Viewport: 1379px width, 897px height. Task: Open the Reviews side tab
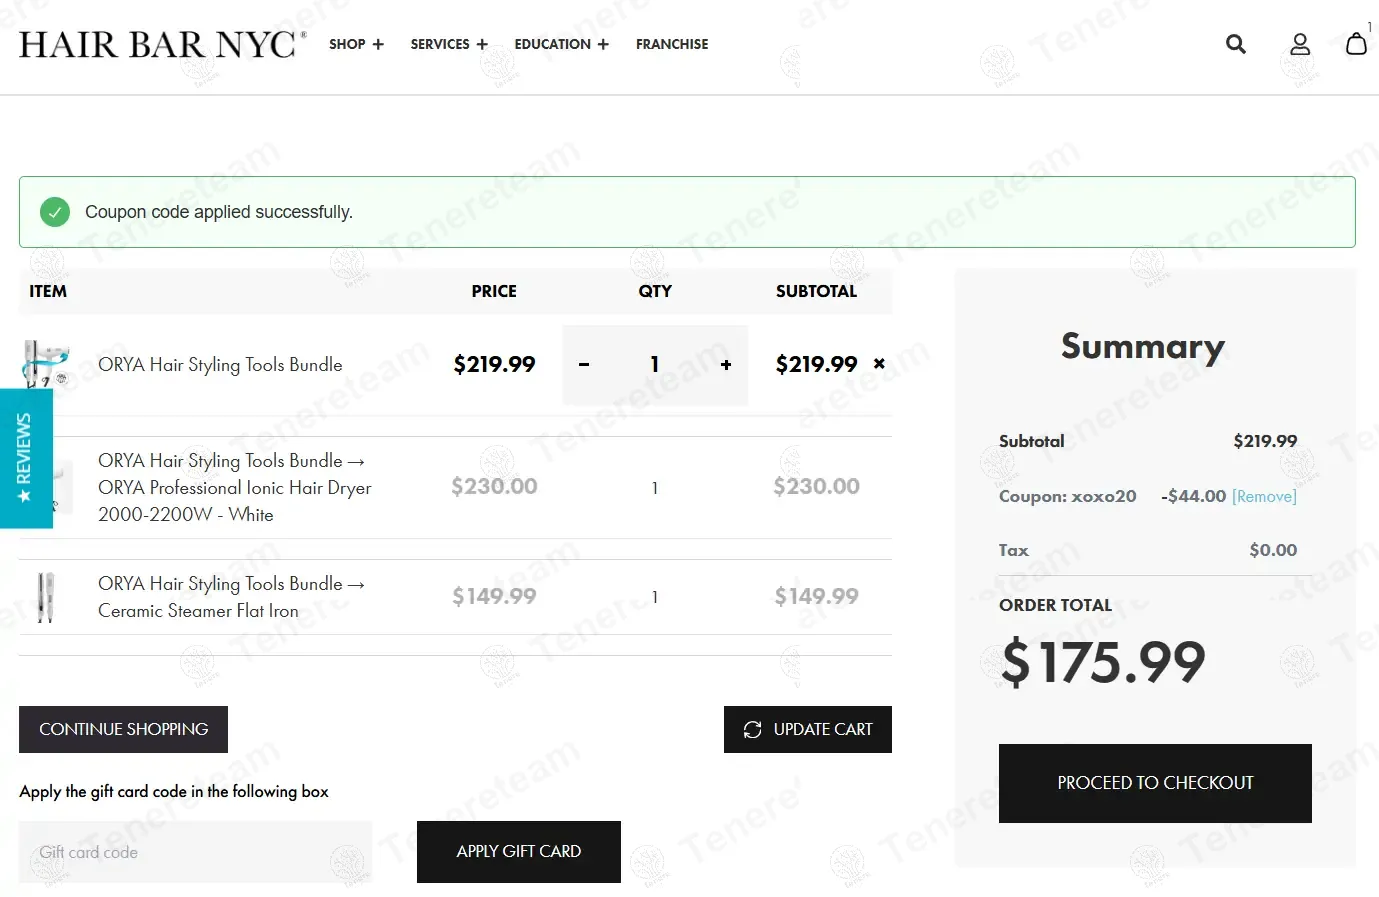[25, 458]
